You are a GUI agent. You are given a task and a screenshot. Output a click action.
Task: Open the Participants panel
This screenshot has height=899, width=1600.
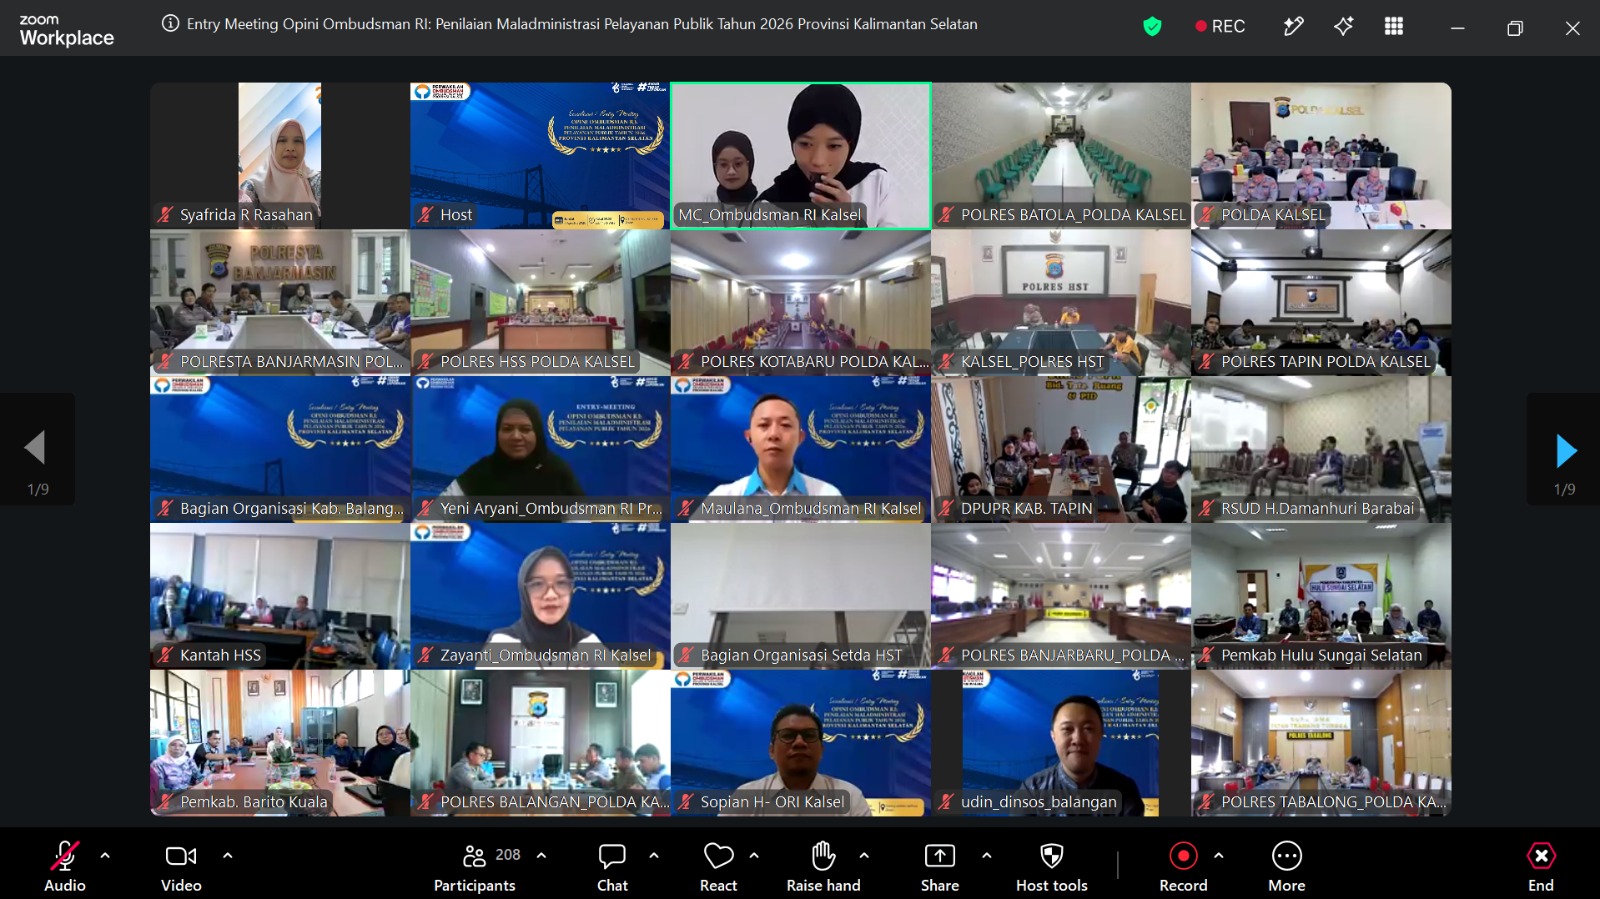pos(475,865)
